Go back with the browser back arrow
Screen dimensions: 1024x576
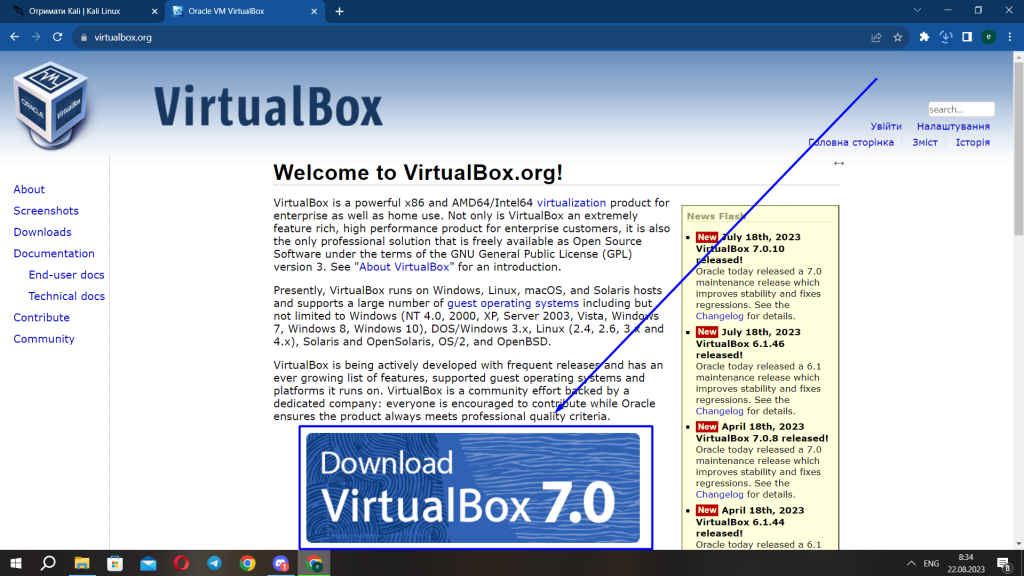point(15,36)
